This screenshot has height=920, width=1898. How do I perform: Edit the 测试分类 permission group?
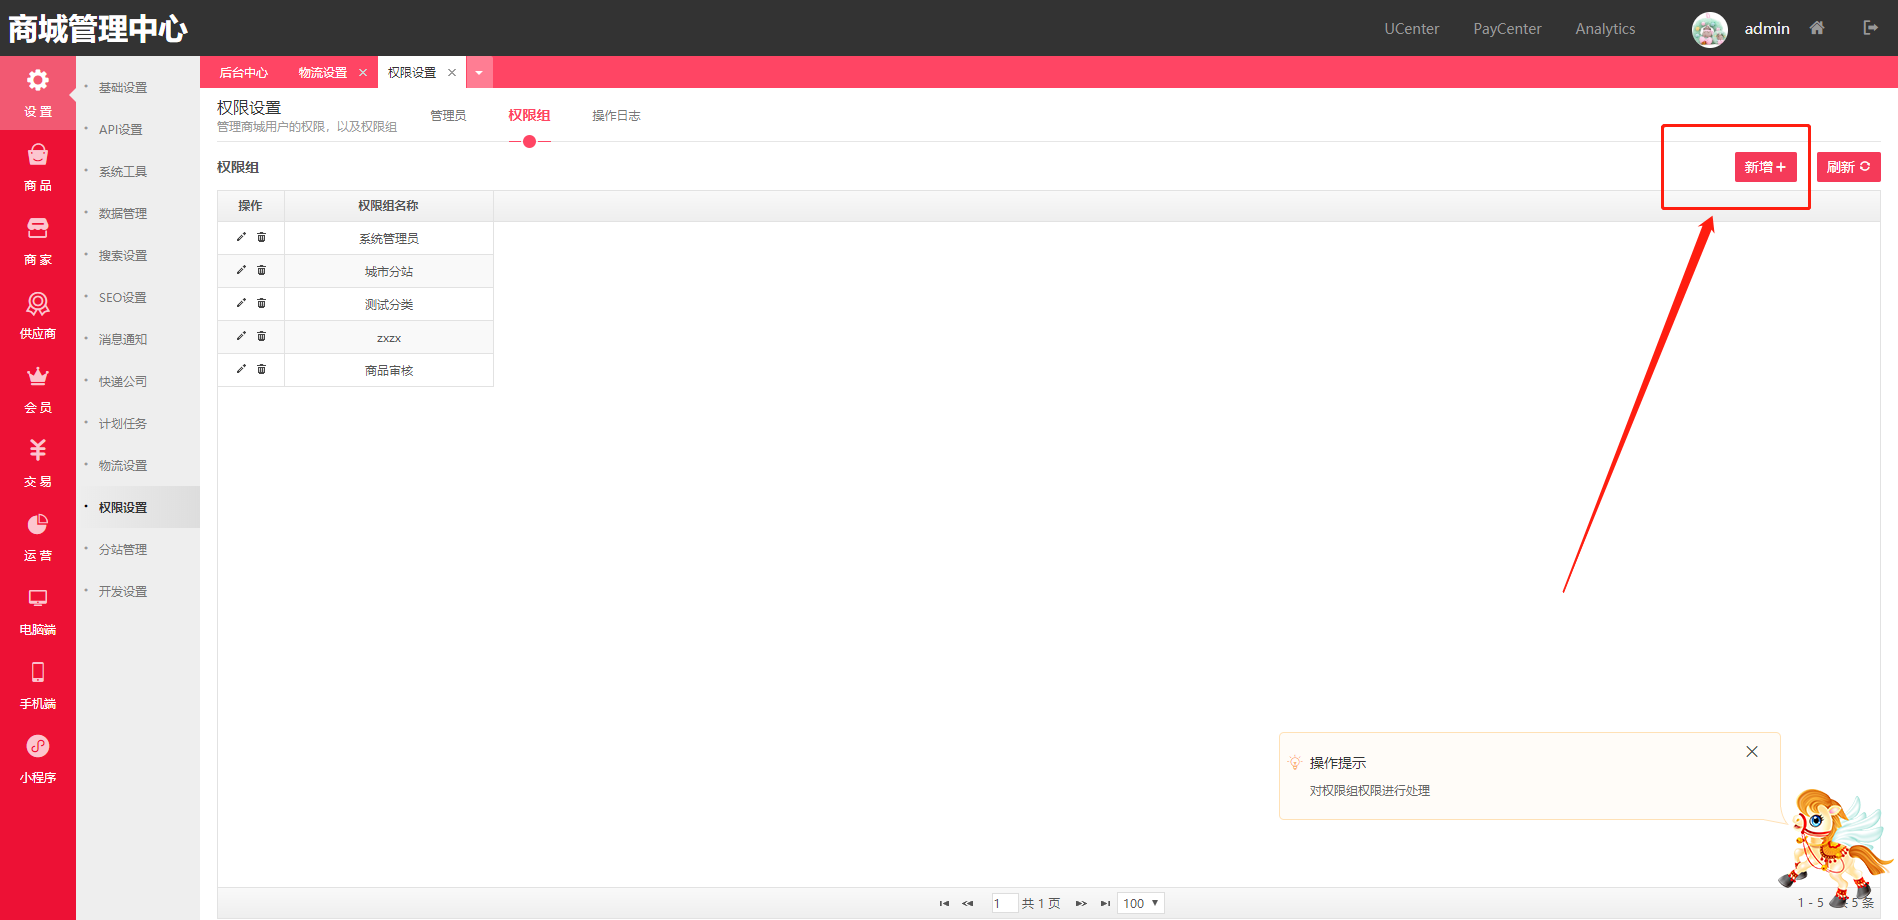pos(241,303)
